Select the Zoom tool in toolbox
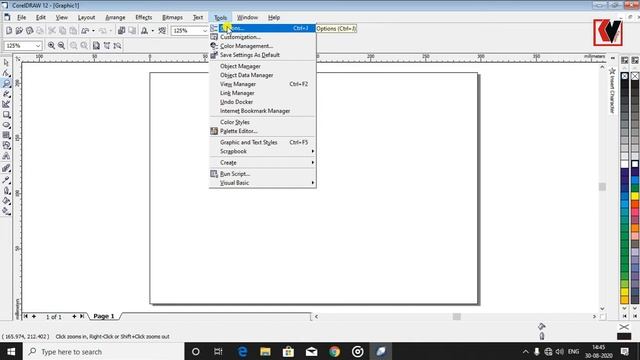This screenshot has width=640, height=360. point(6,83)
